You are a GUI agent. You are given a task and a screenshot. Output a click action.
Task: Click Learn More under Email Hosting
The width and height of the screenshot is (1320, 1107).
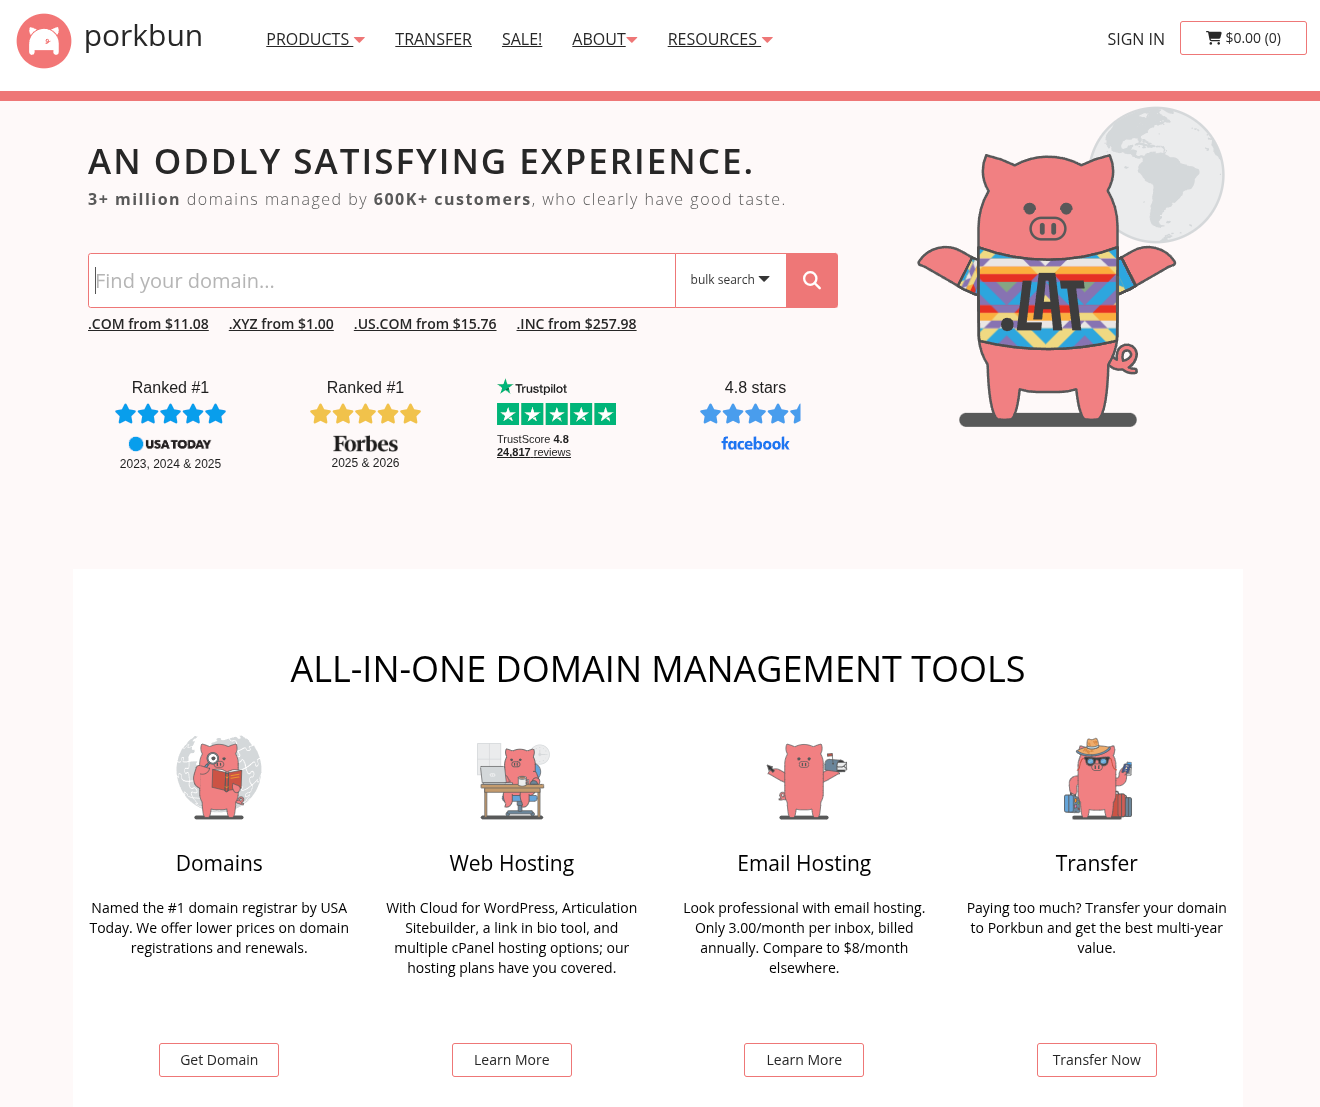[x=804, y=1060]
